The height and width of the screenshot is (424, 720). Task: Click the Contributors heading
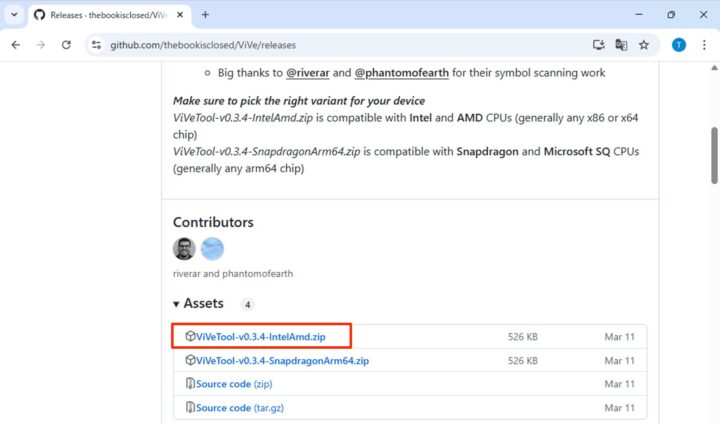point(213,222)
